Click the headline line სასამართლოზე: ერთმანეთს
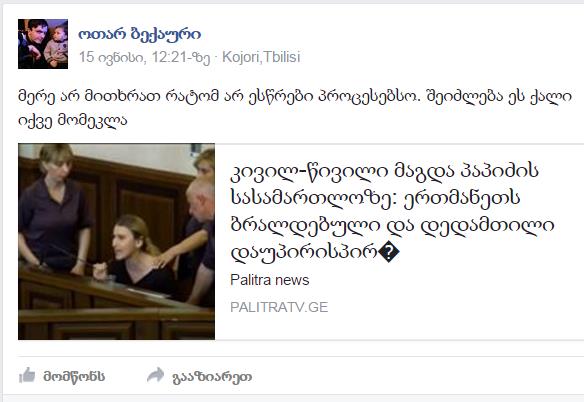Viewport: 584px width, 402px height. (x=375, y=198)
